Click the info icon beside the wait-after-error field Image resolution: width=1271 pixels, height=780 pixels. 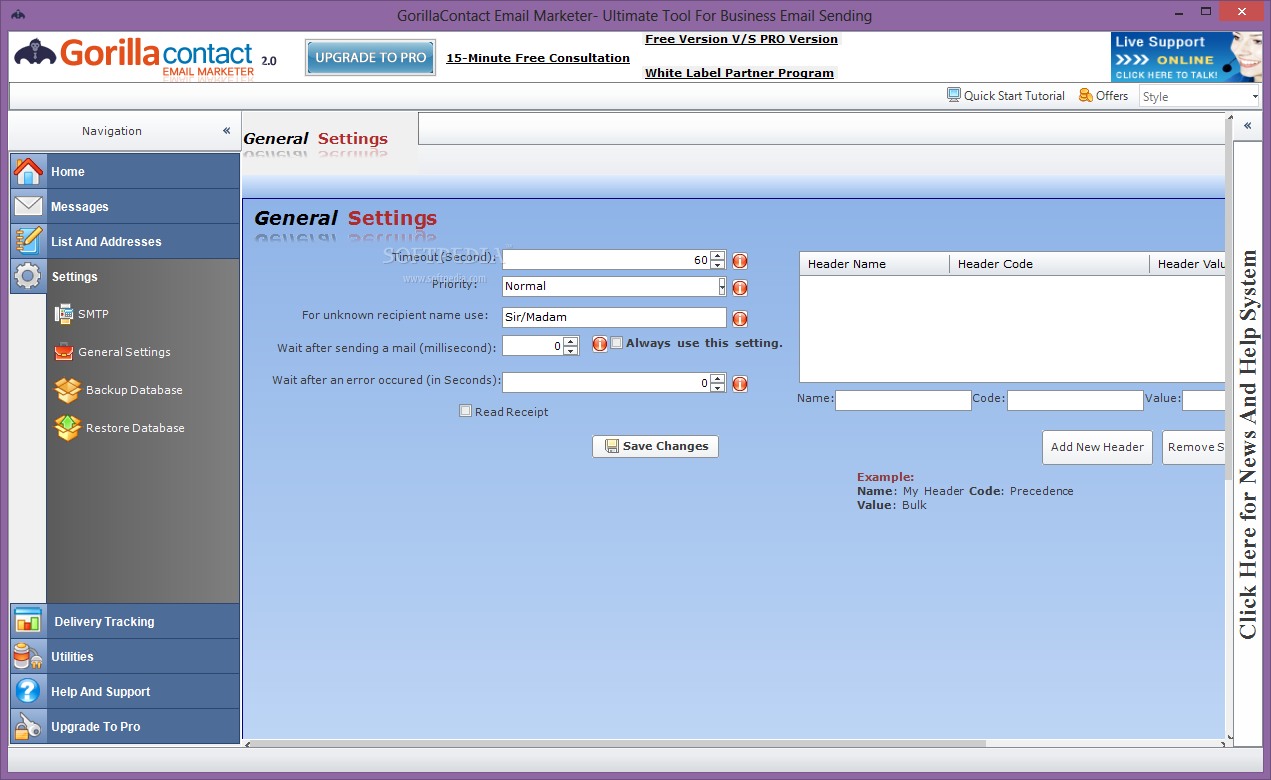(x=740, y=384)
